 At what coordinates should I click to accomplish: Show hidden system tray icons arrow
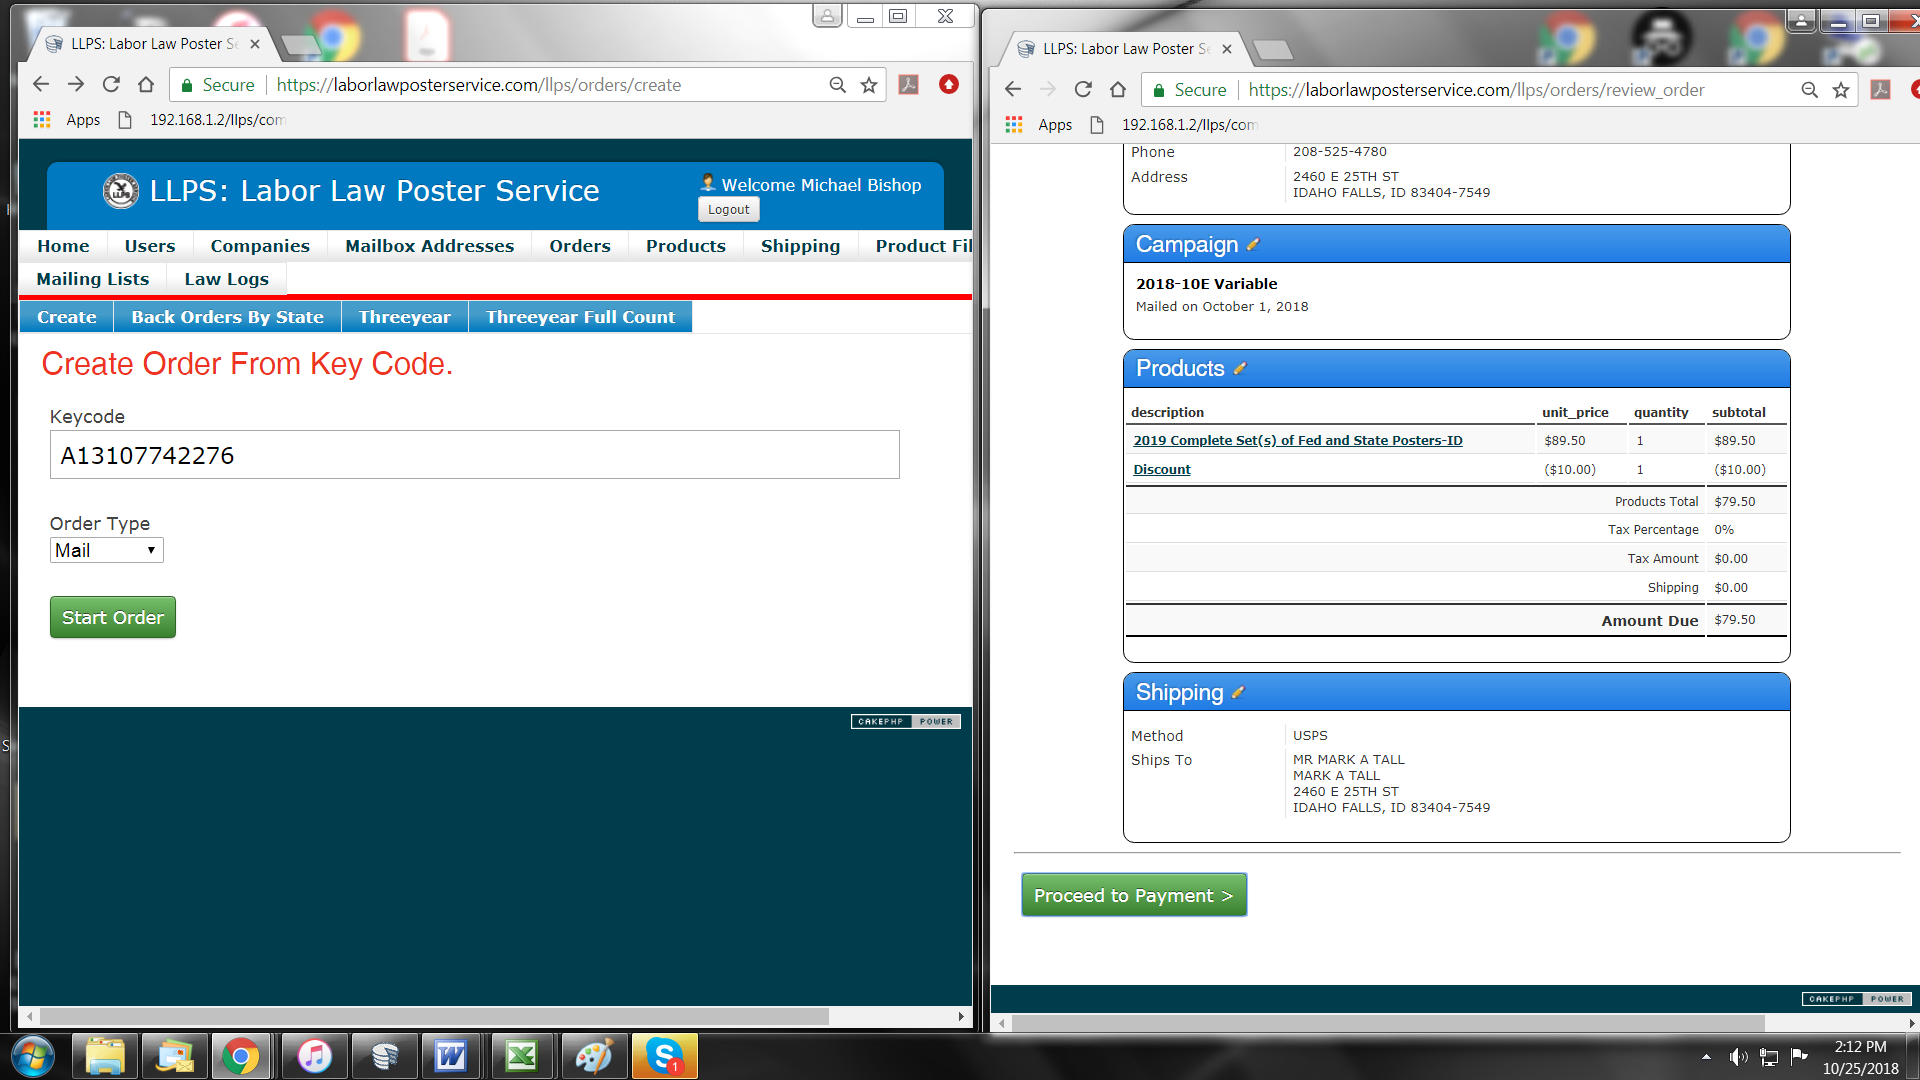1706,1057
